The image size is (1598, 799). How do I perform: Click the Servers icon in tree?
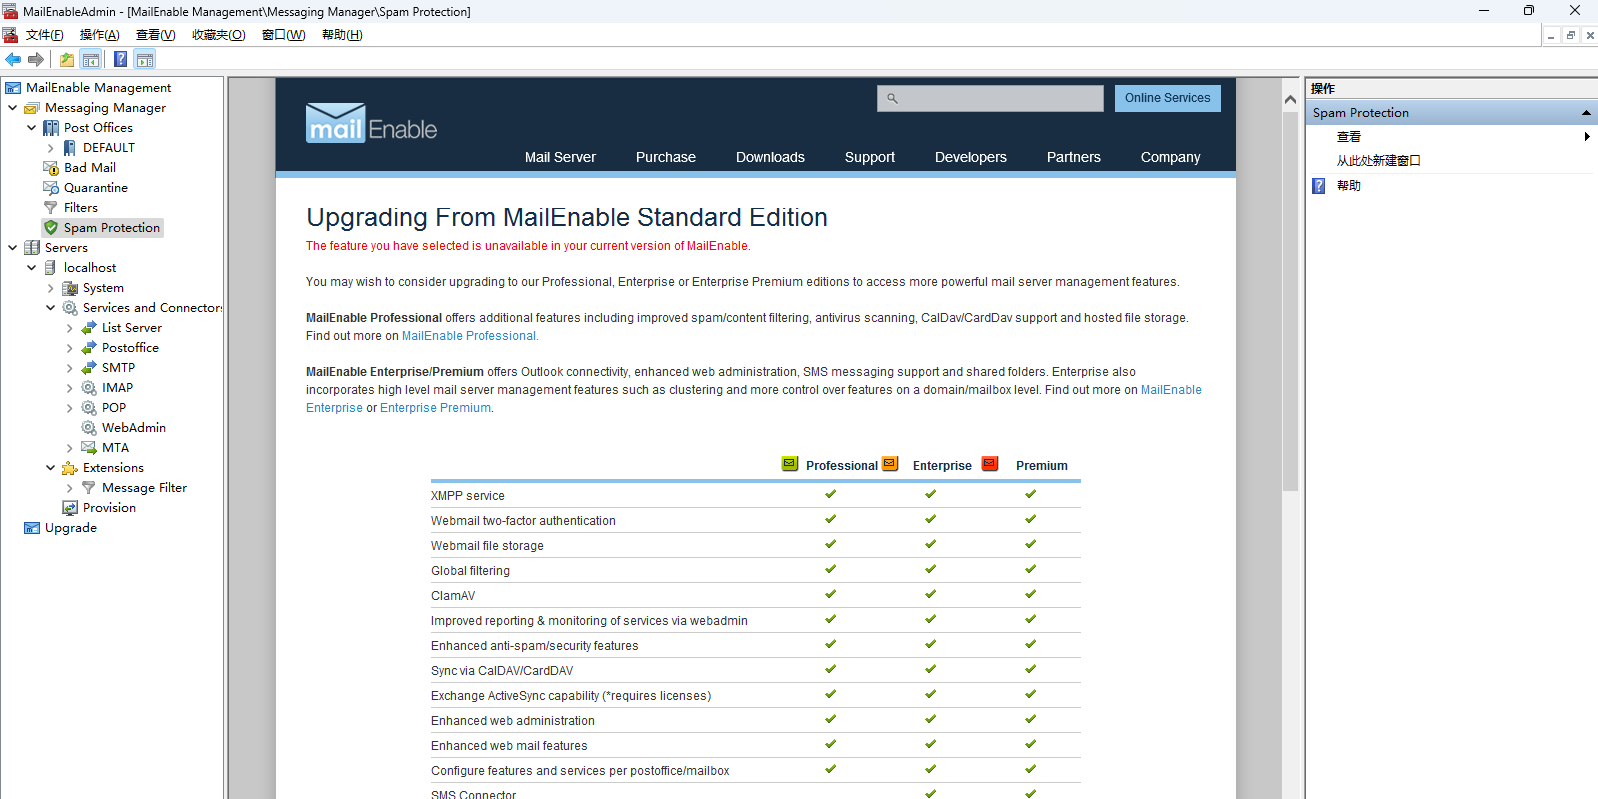coord(32,248)
